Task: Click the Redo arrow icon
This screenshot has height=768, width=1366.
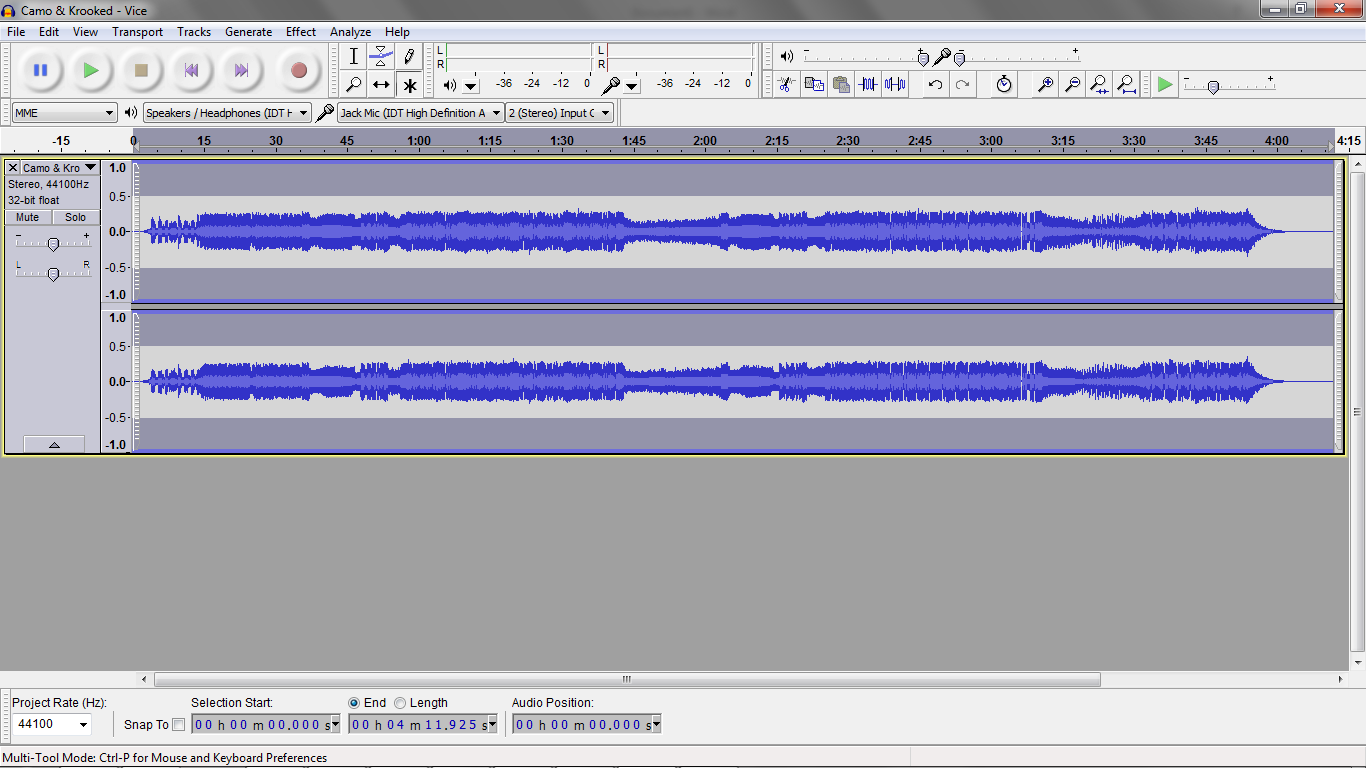Action: tap(962, 84)
